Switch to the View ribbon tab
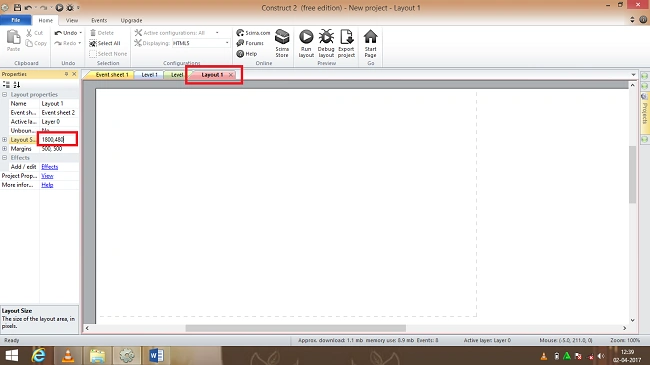This screenshot has width=650, height=365. 72,20
